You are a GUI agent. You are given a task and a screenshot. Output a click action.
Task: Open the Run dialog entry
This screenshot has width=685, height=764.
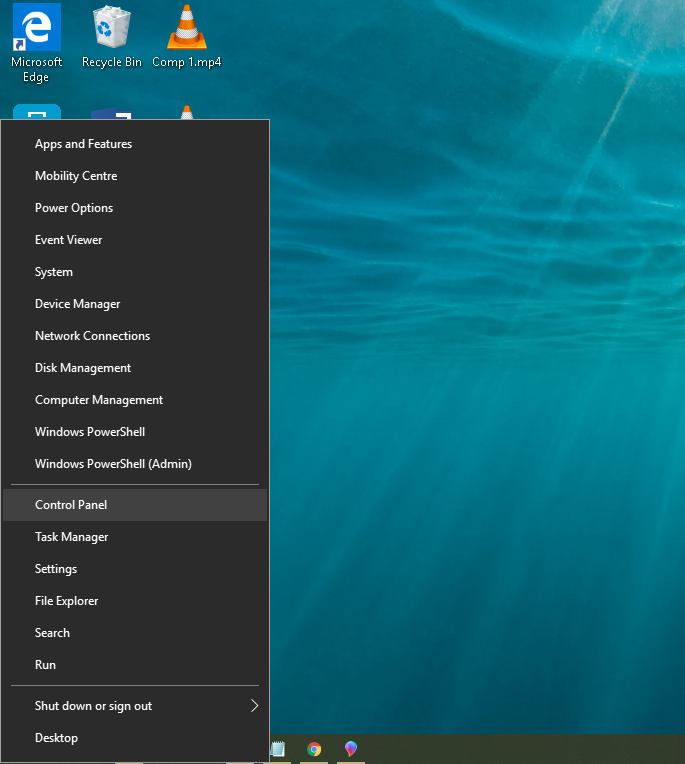tap(135, 665)
